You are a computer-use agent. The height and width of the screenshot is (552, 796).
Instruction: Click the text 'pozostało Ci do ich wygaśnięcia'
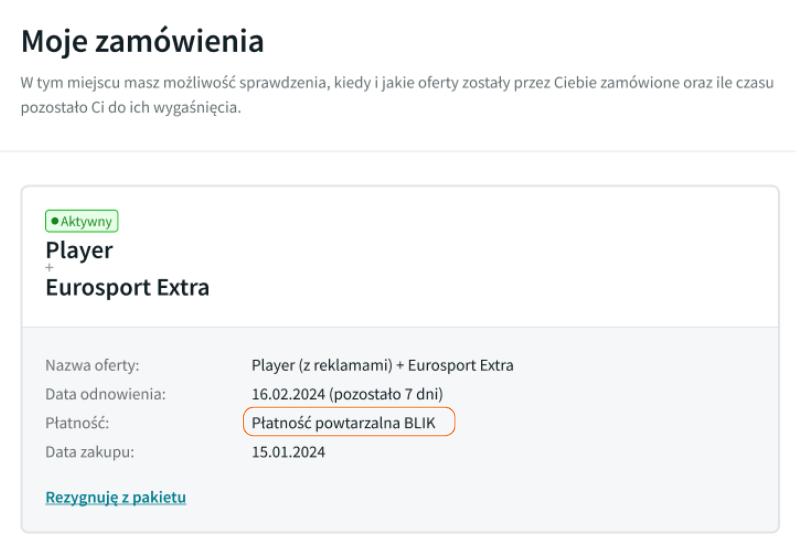point(130,107)
